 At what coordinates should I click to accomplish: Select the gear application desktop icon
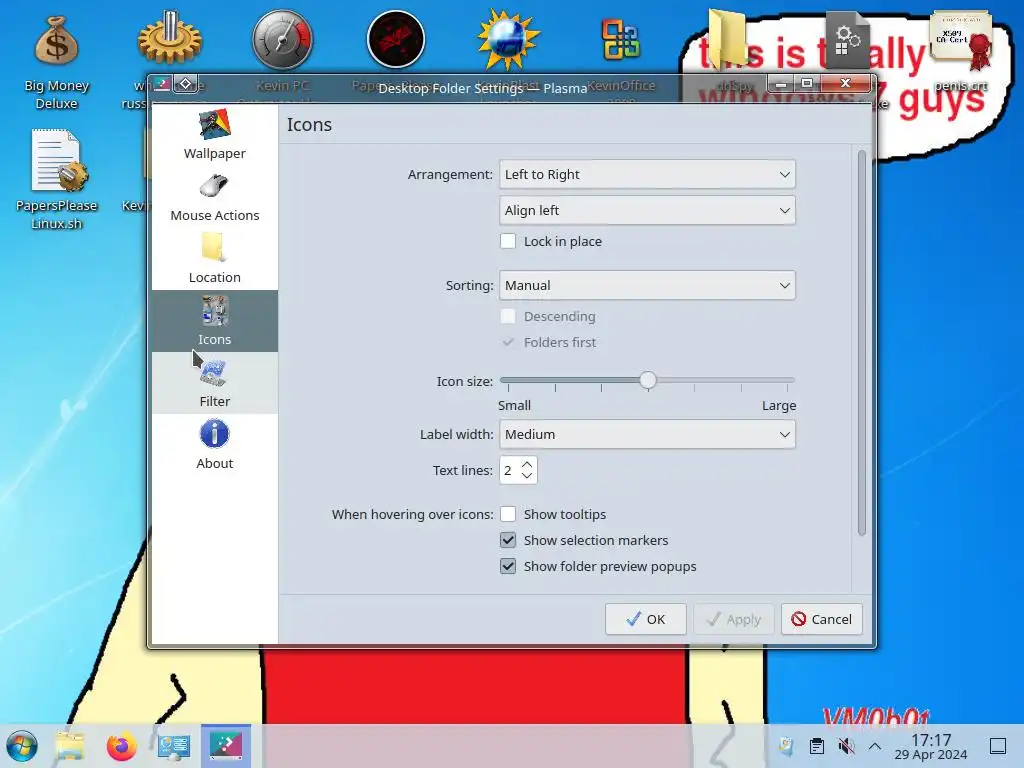coord(170,39)
